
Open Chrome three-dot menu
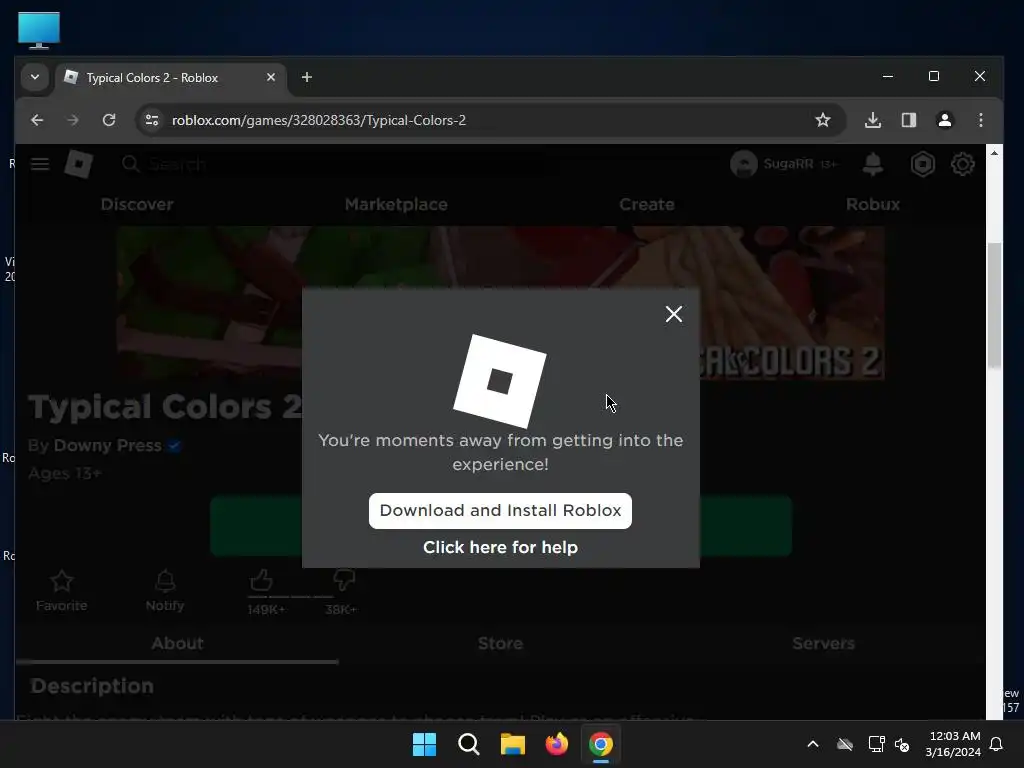pyautogui.click(x=980, y=120)
